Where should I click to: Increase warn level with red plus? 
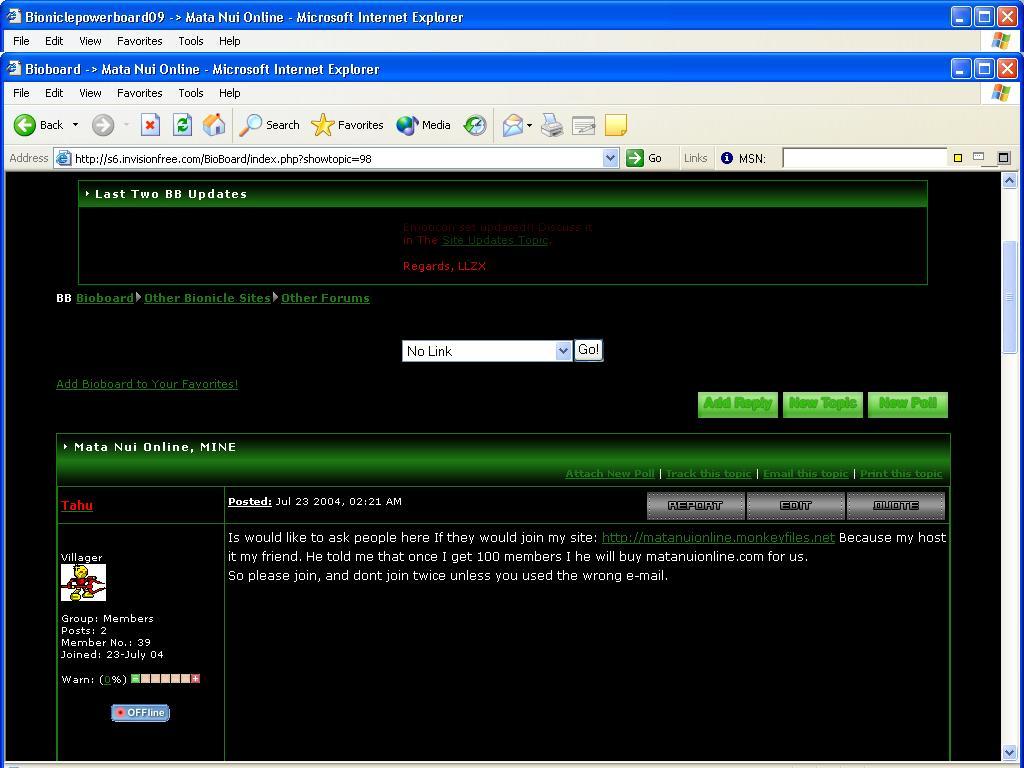pos(195,679)
